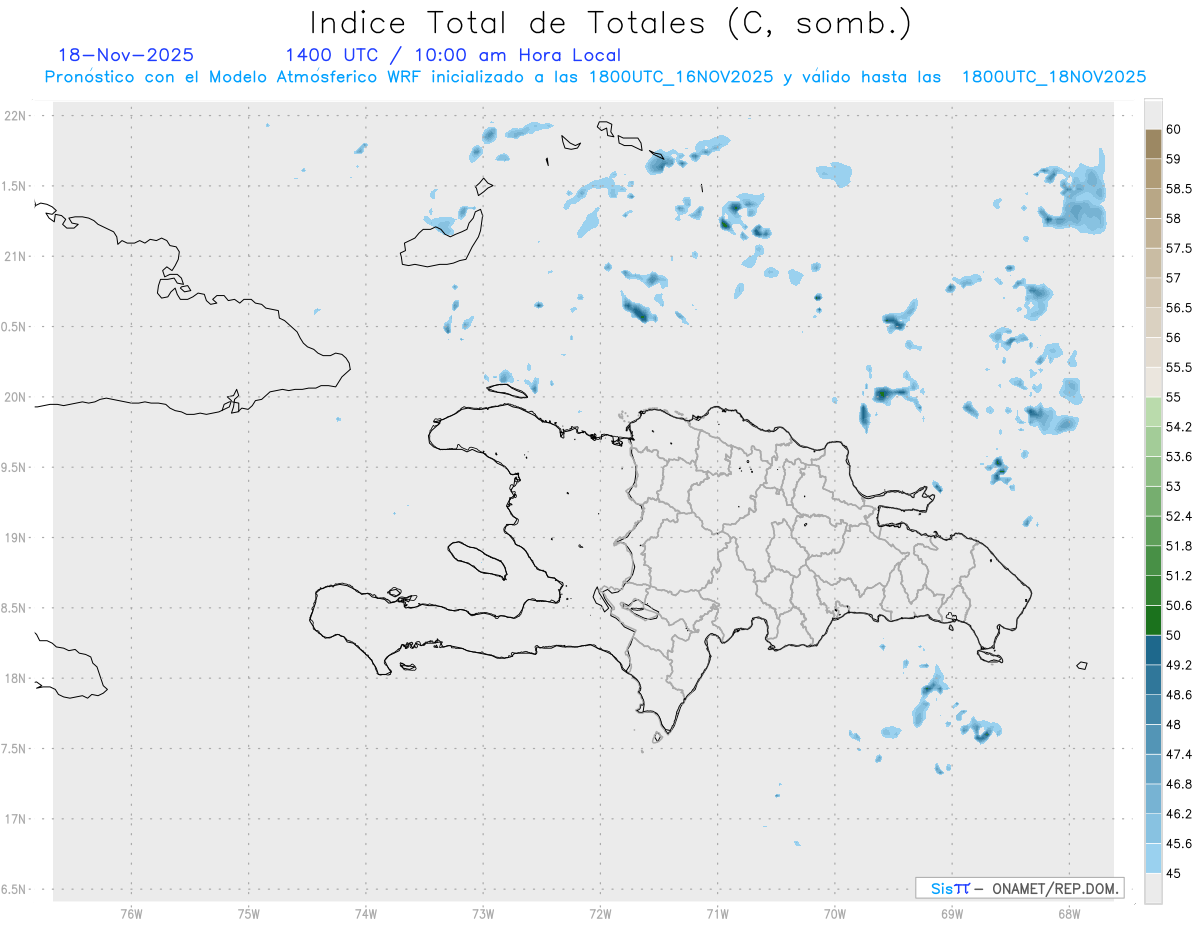Click the '72W' longitude label
Image resolution: width=1200 pixels, height=927 pixels.
pos(600,912)
